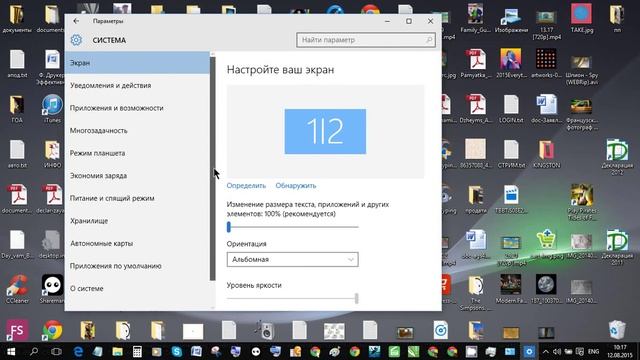Open LOGIN.txt on the desktop
The width and height of the screenshot is (640, 360).
tap(511, 109)
